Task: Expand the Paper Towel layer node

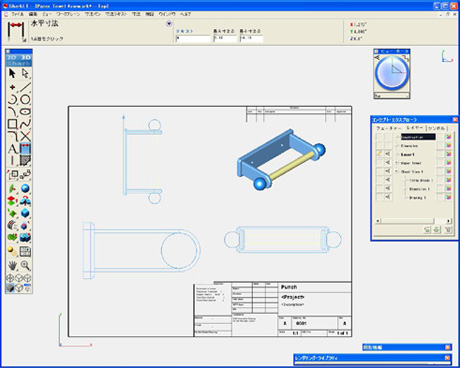Action: point(397,163)
